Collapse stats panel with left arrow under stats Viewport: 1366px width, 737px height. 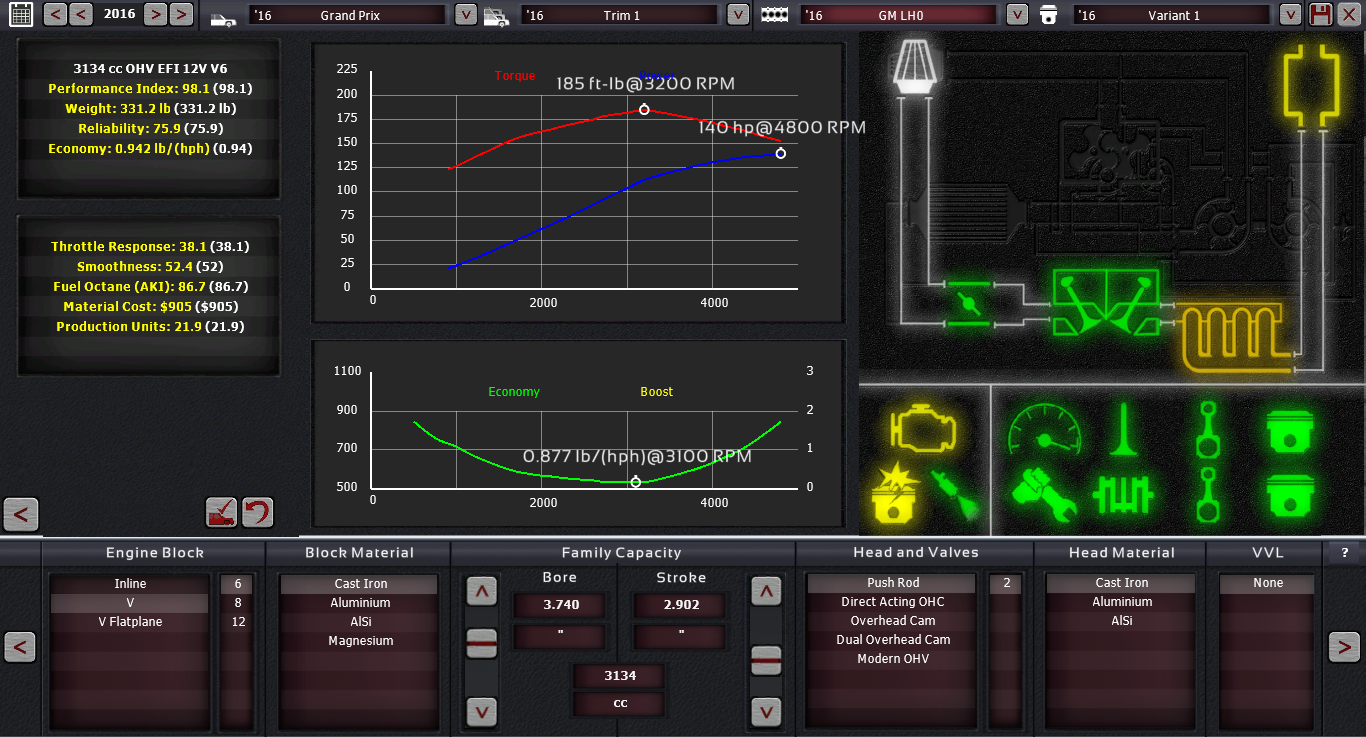21,515
